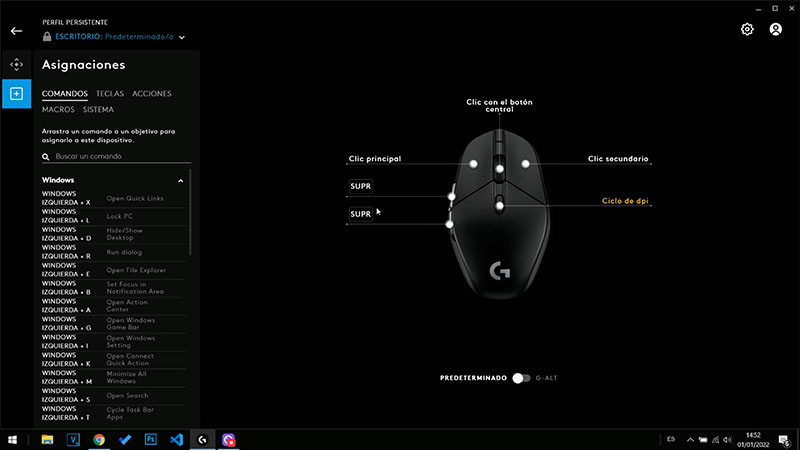800x450 pixels.
Task: Open the blue checkmark taskbar app
Action: click(124, 440)
